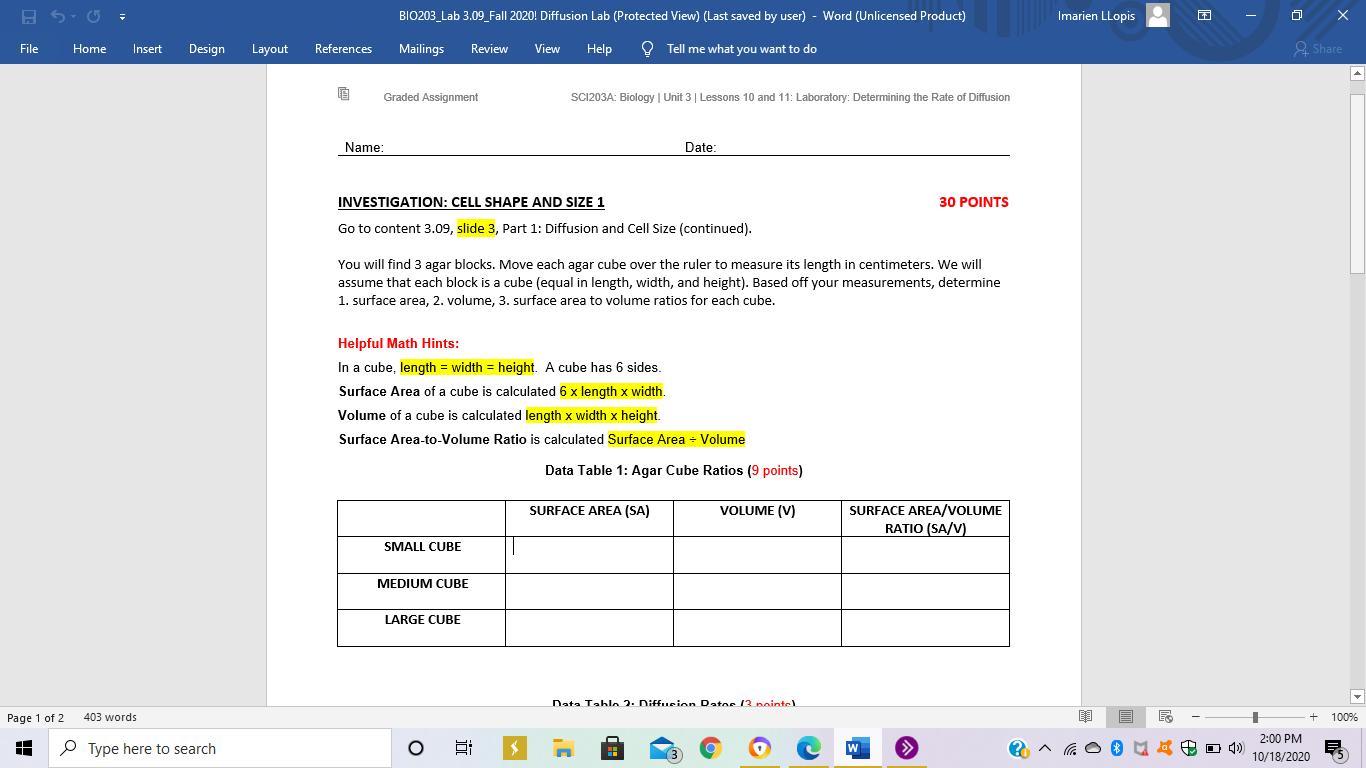Switch to Read Mode view

click(x=1085, y=717)
